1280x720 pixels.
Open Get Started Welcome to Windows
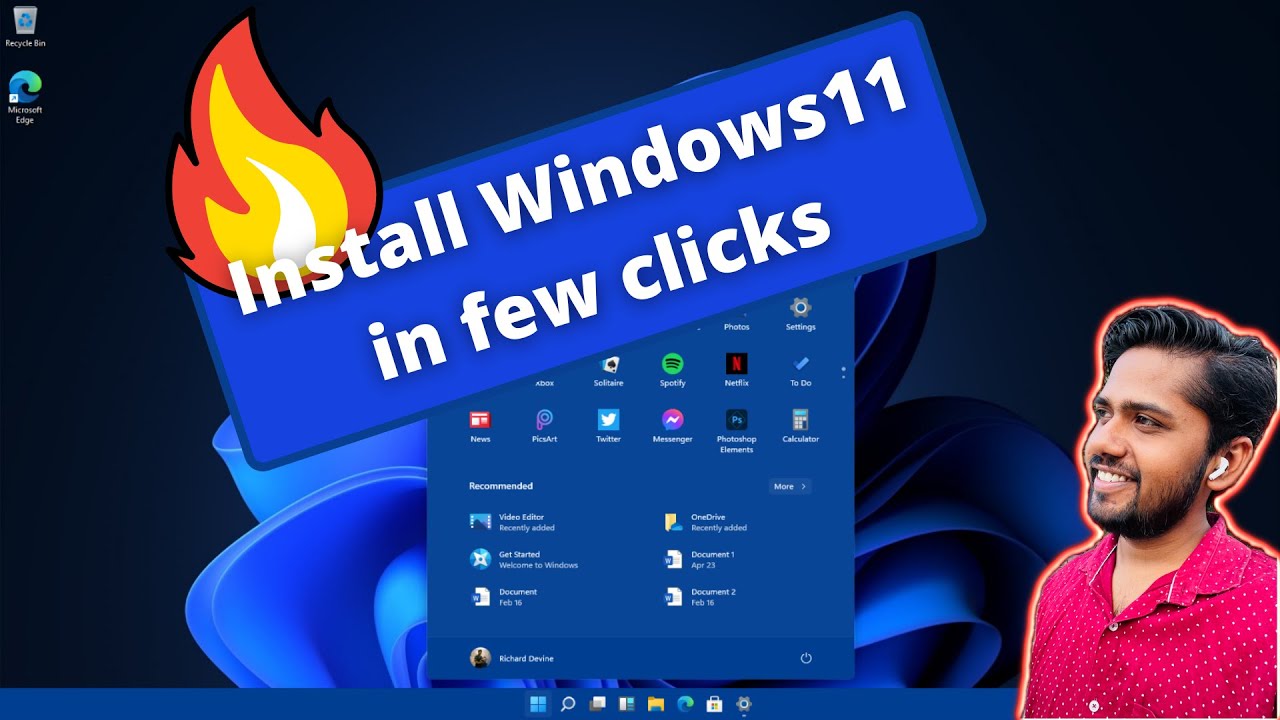[524, 560]
